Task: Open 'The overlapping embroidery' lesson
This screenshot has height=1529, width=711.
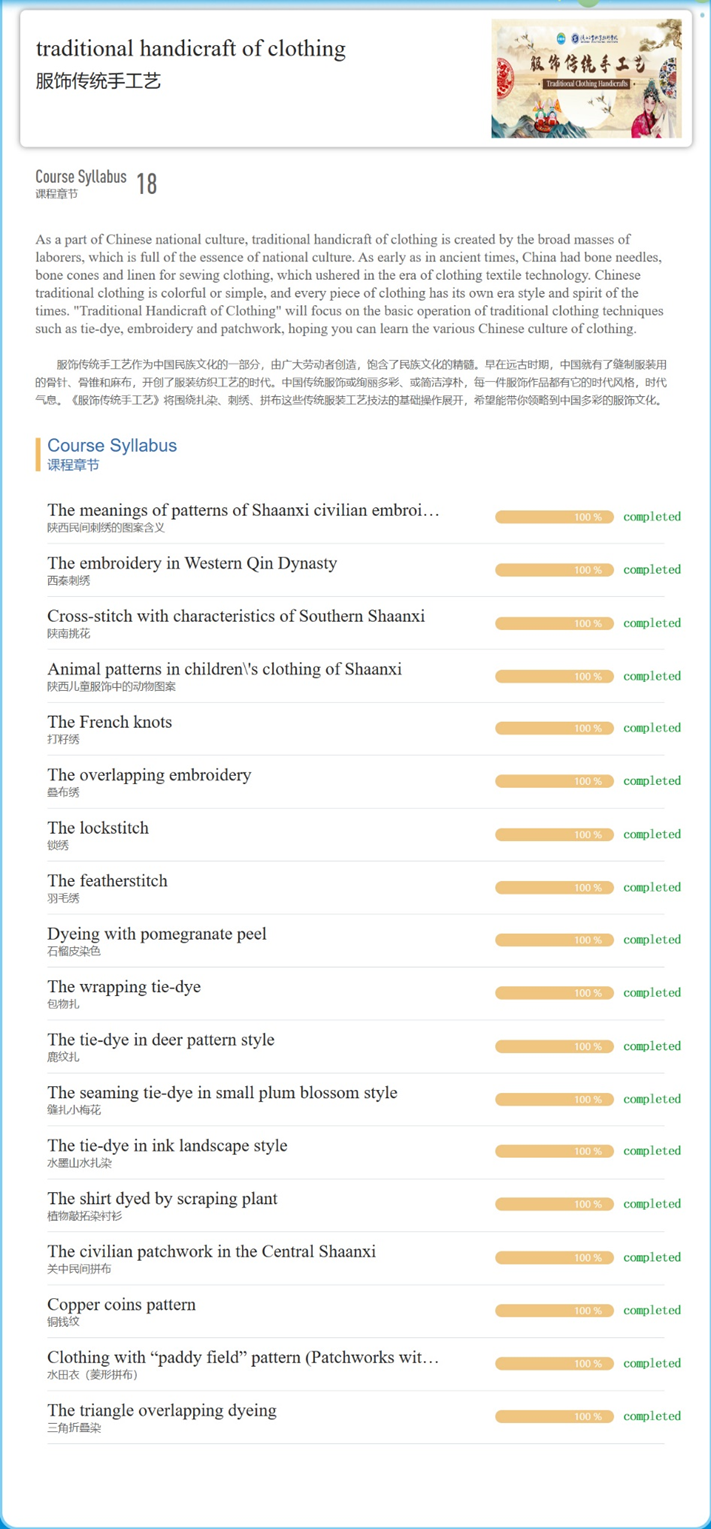Action: (149, 776)
